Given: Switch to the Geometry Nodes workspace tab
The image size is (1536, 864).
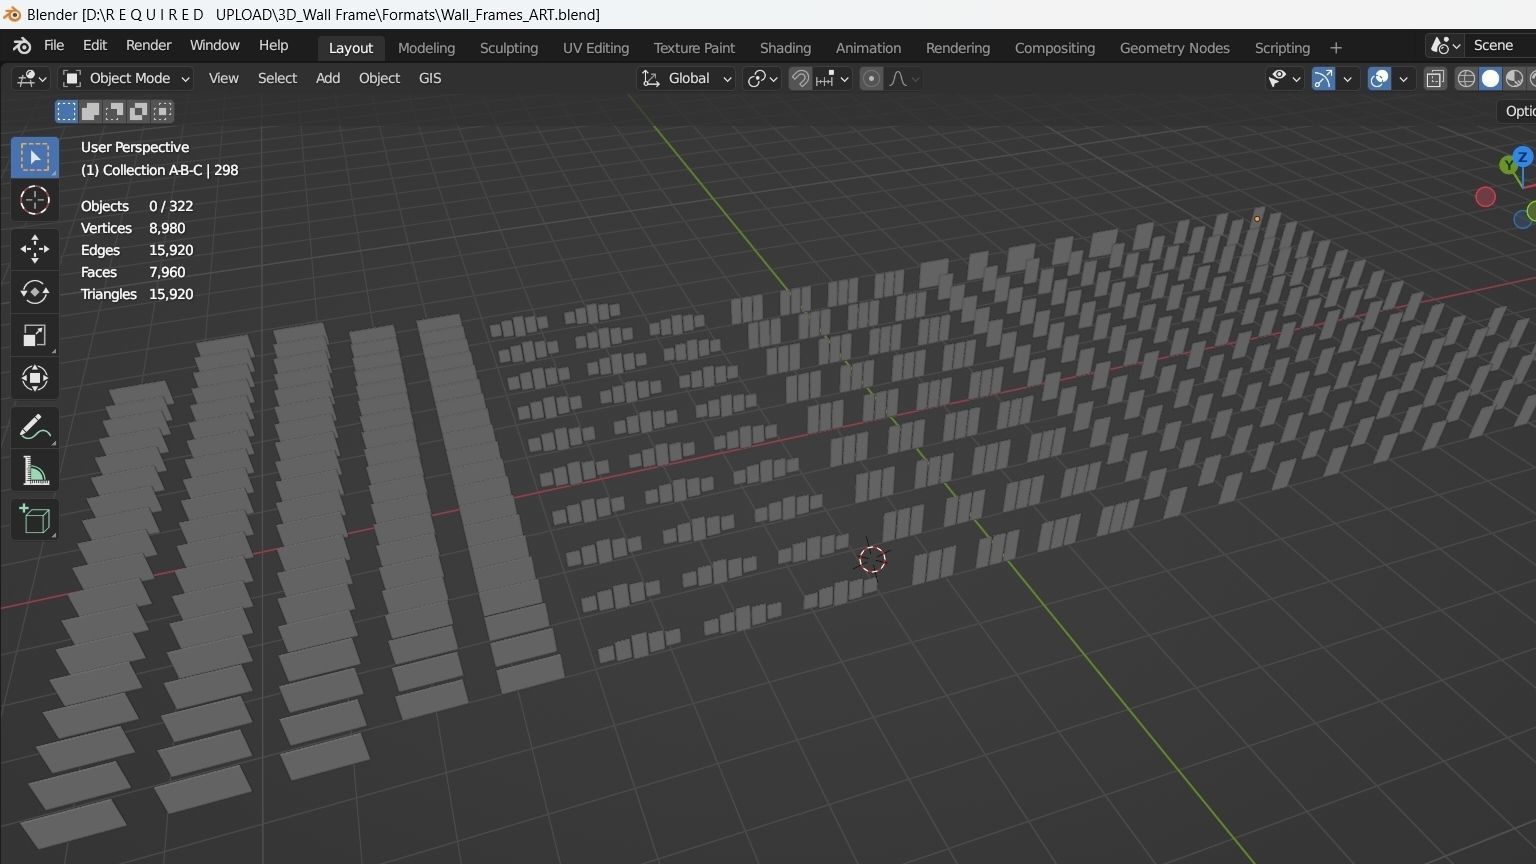Looking at the screenshot, I should click(1174, 48).
